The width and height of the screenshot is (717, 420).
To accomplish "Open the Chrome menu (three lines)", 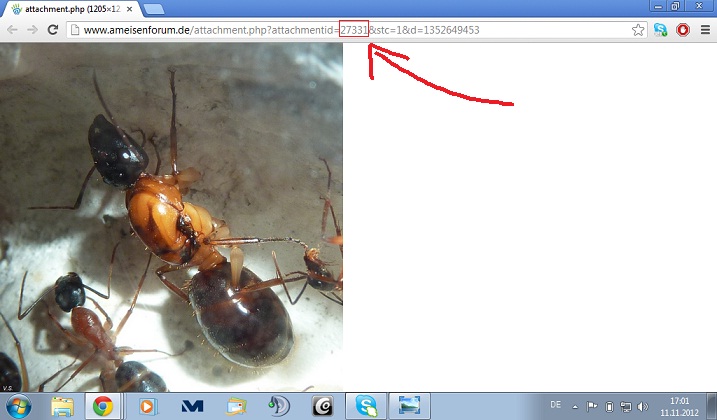I will click(x=705, y=30).
